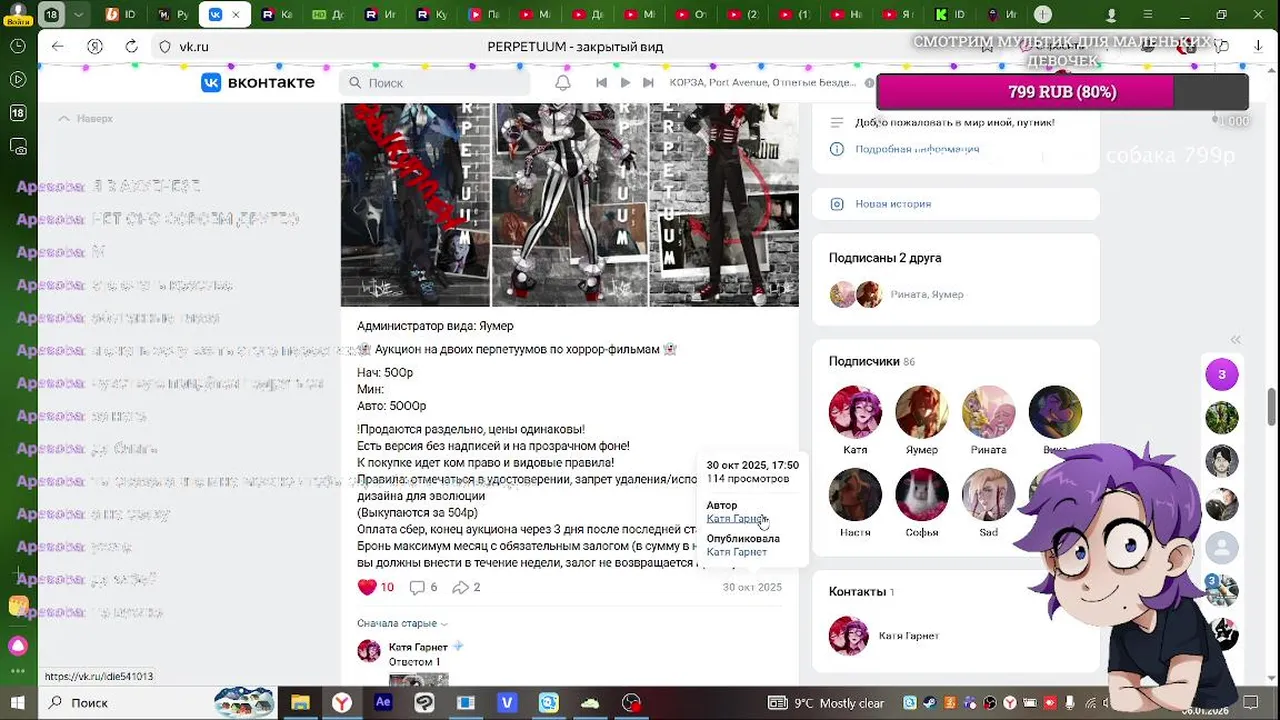
Task: Open File Explorer from taskbar
Action: tap(300, 703)
